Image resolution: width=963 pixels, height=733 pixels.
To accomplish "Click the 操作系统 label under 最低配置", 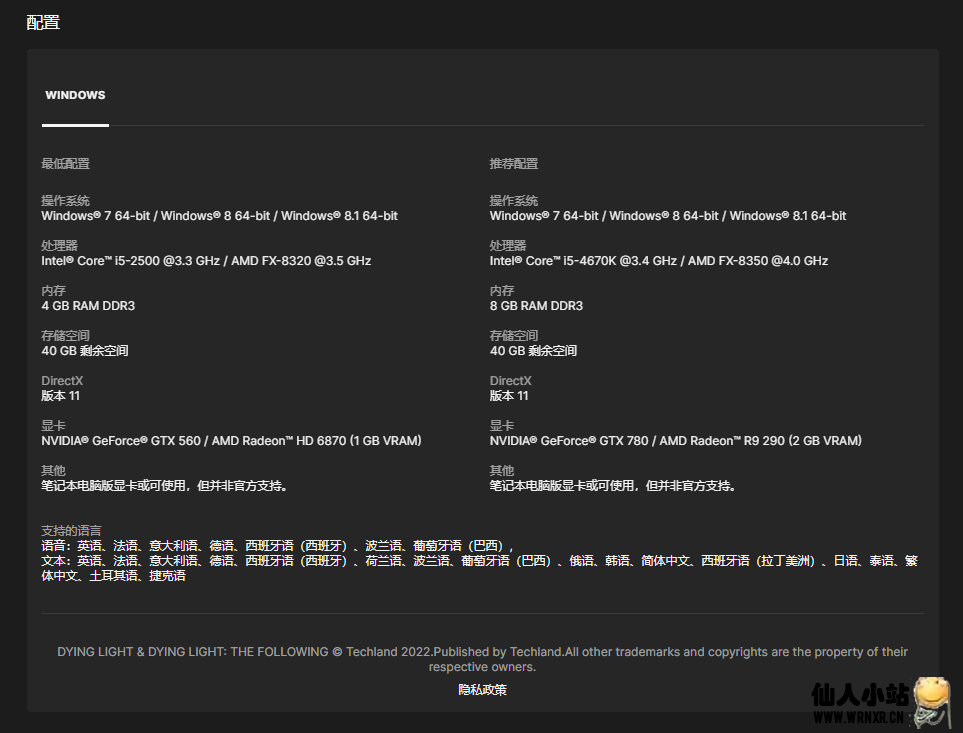I will click(65, 201).
